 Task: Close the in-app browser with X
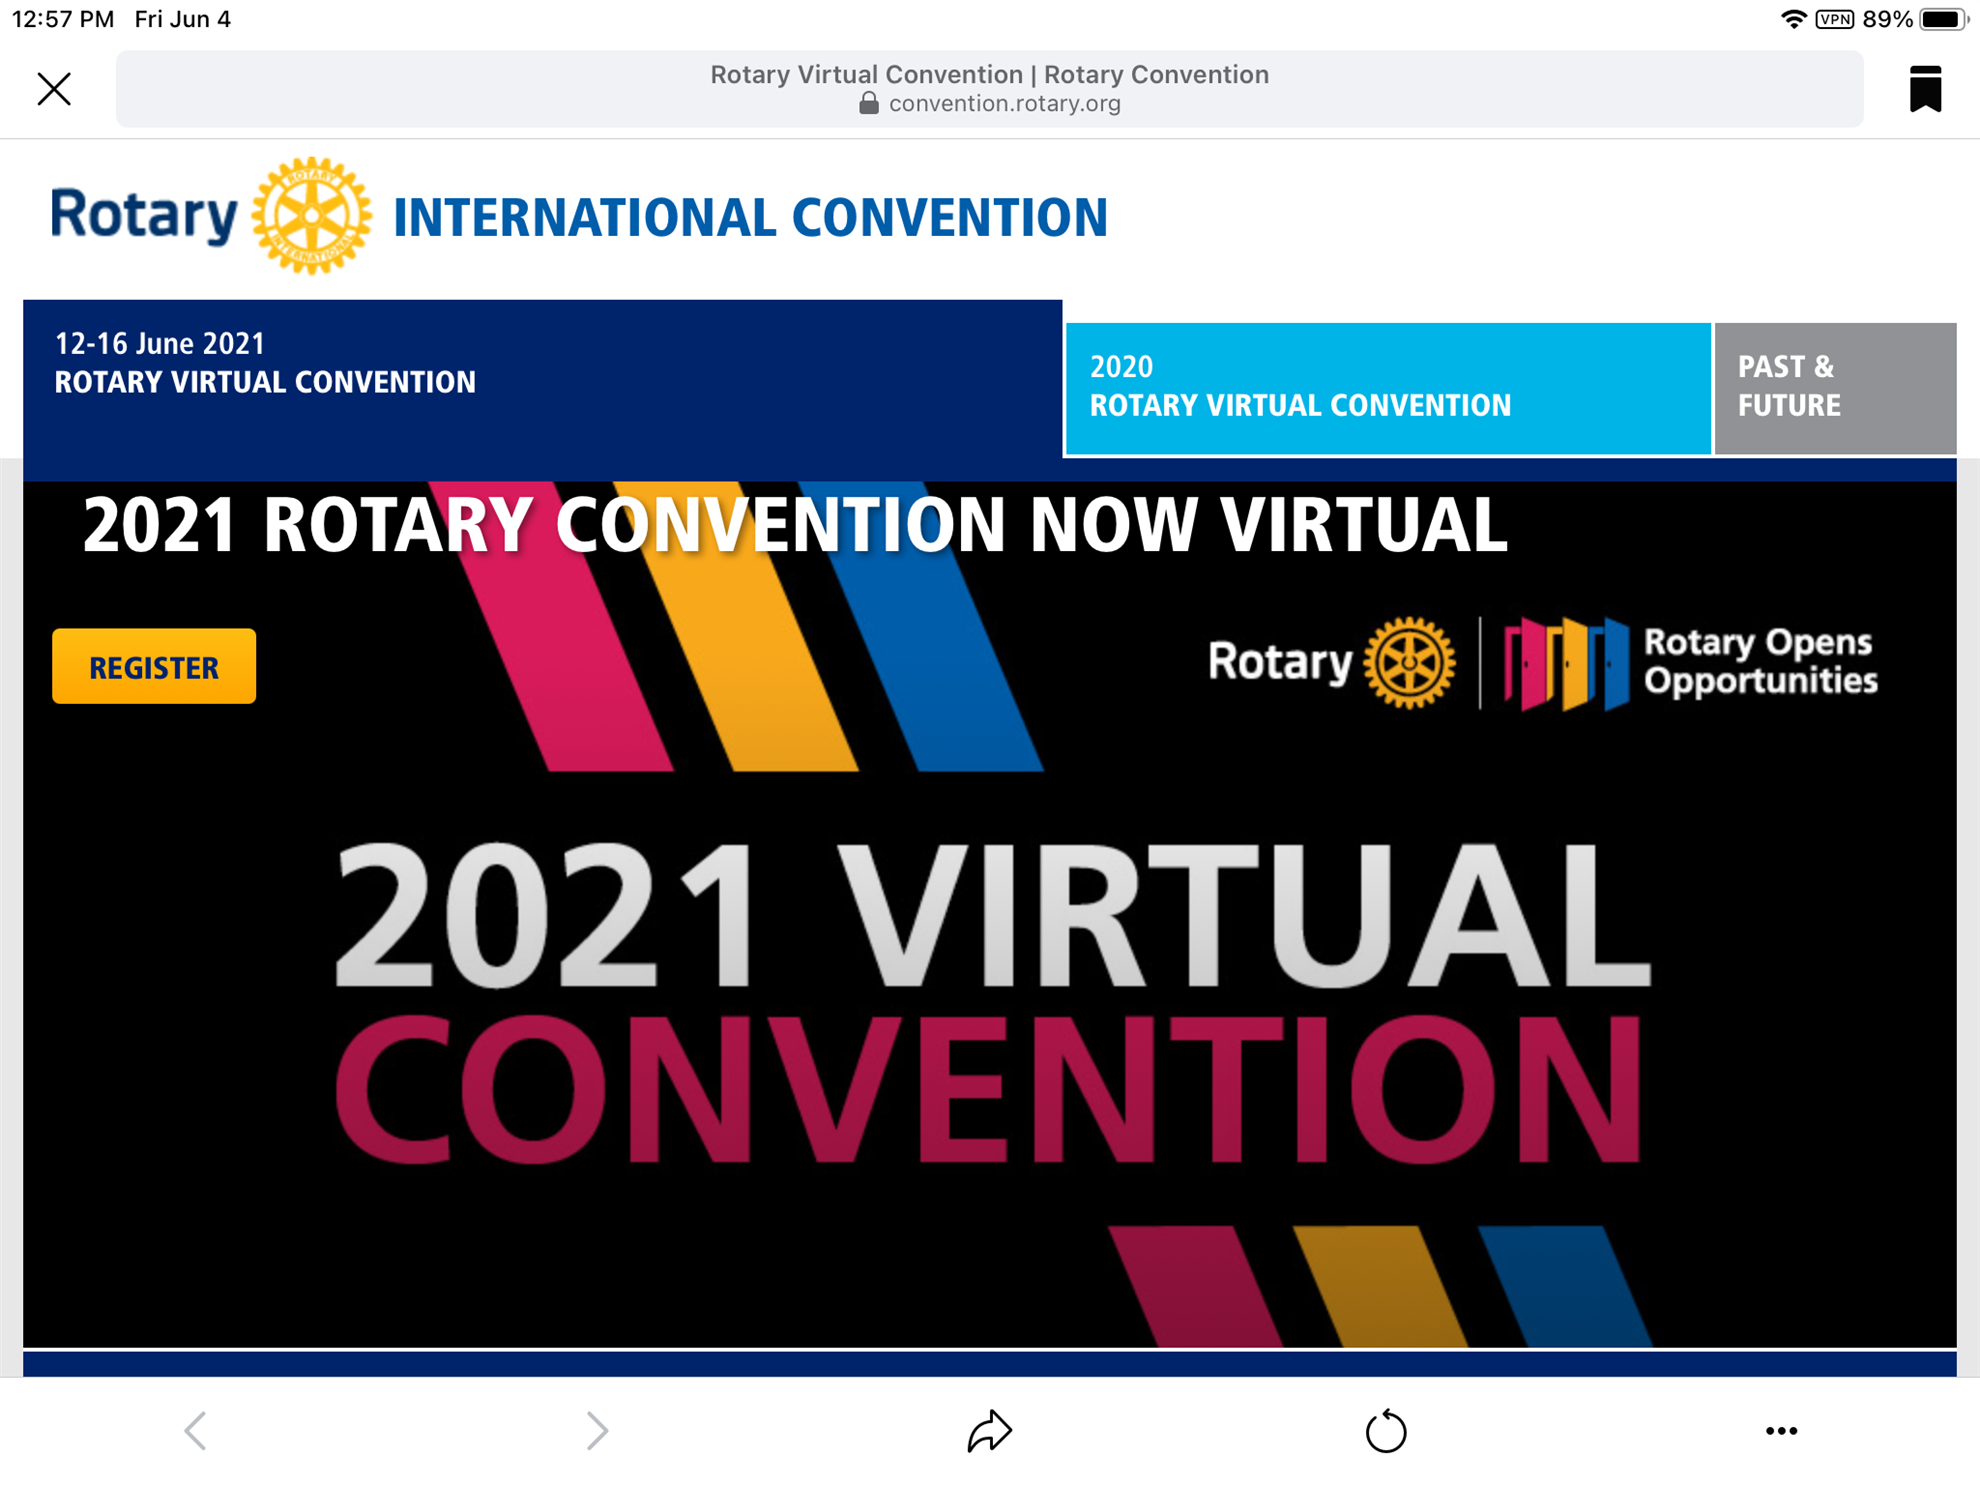point(54,89)
